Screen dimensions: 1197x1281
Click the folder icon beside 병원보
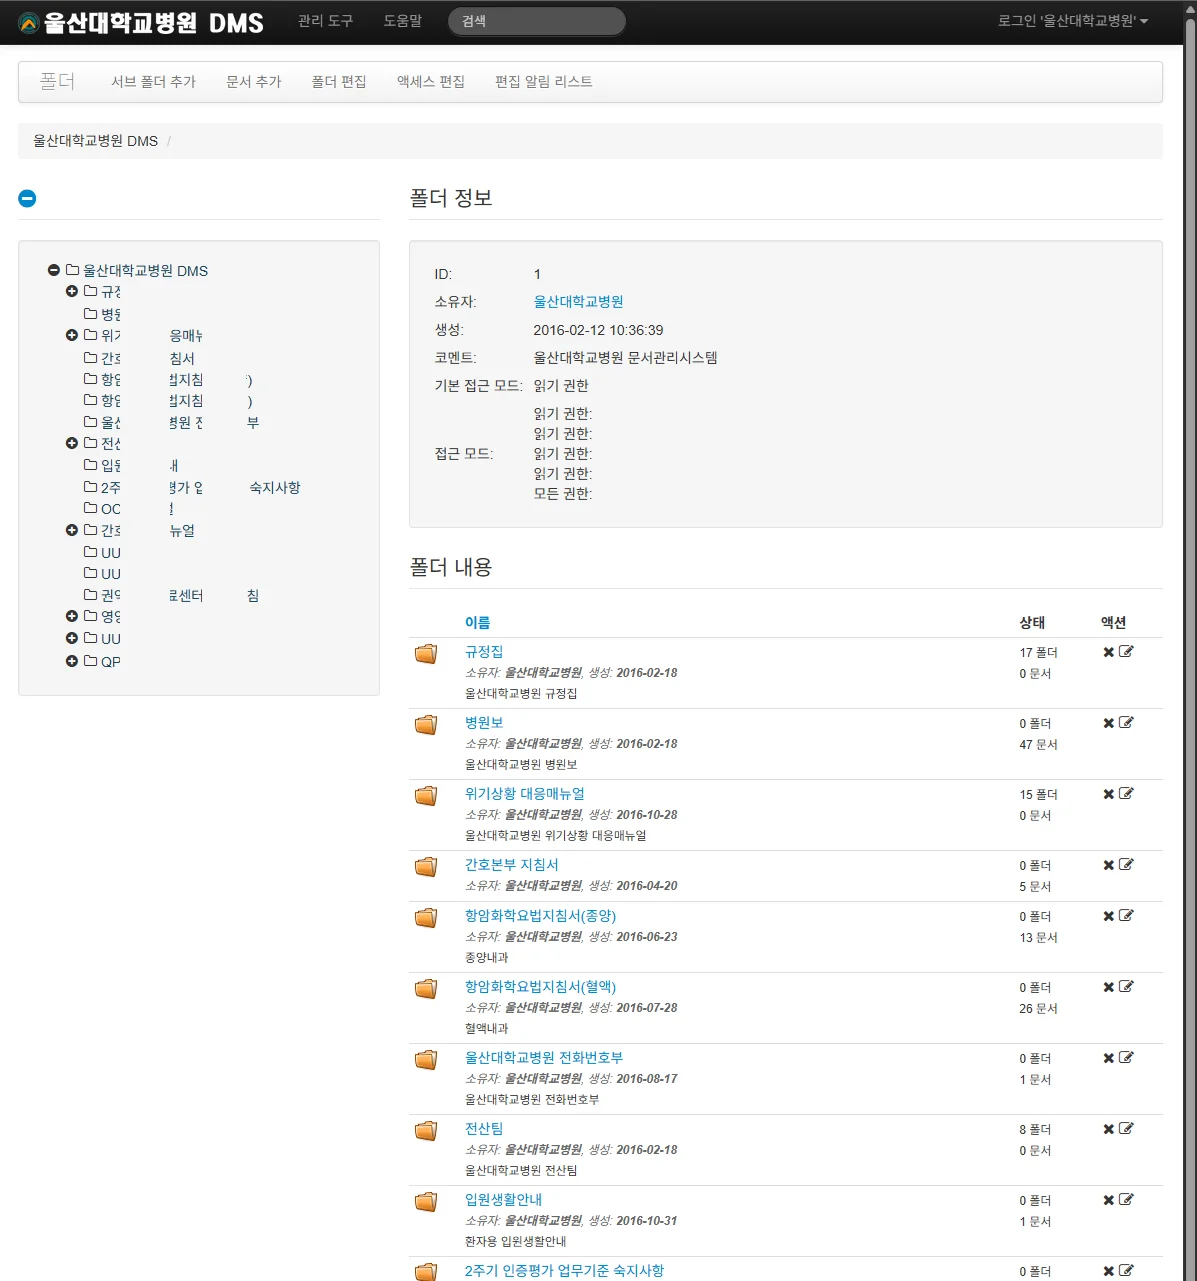click(x=426, y=725)
